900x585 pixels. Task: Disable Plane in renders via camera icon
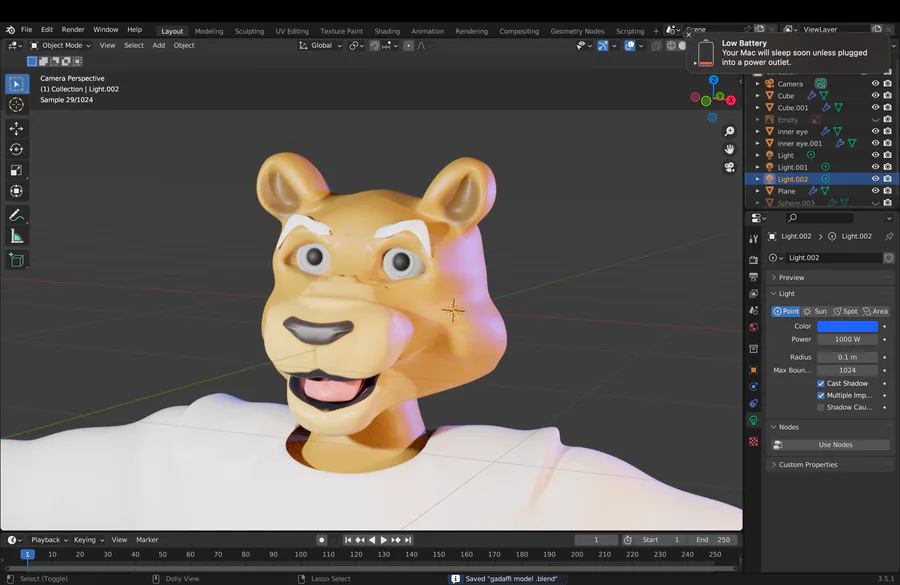887,191
